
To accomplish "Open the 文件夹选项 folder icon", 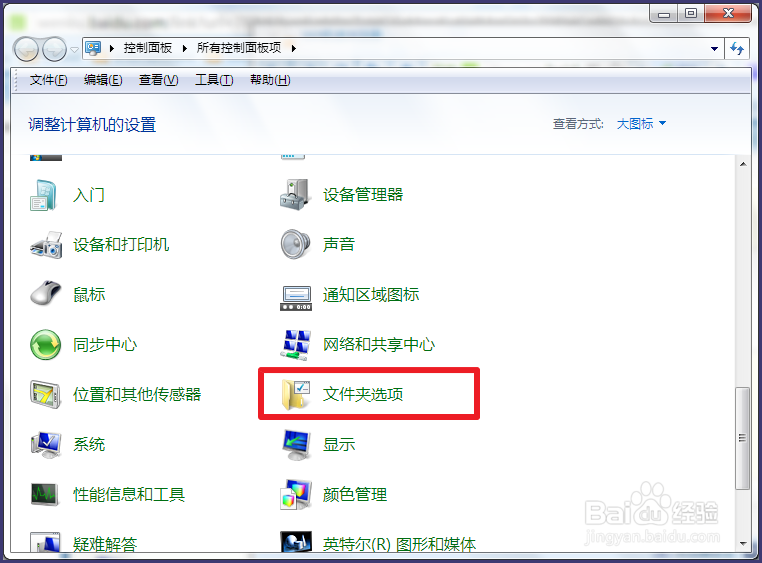I will 295,394.
